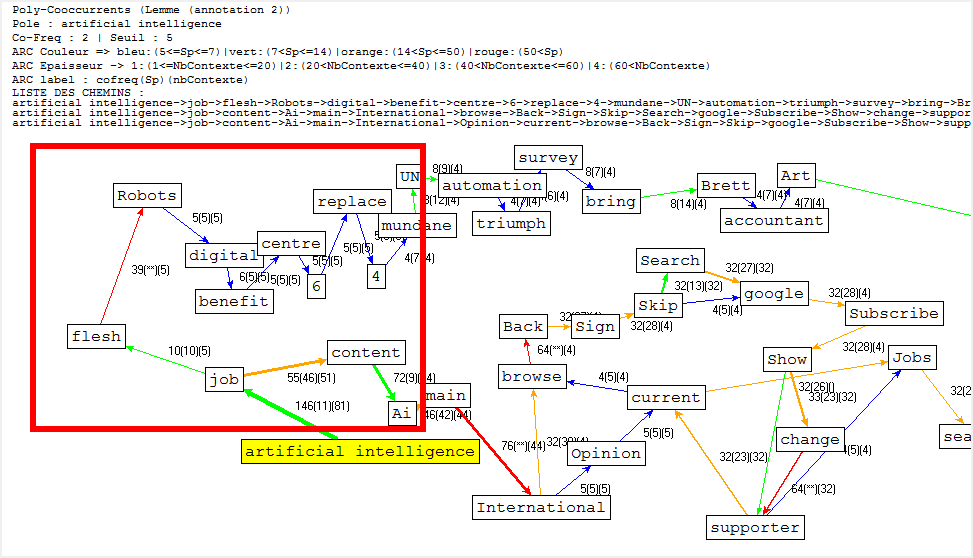Screen dimensions: 973x558
Task: Click the 'ARC Epaisseur' legend line
Action: tap(361, 65)
